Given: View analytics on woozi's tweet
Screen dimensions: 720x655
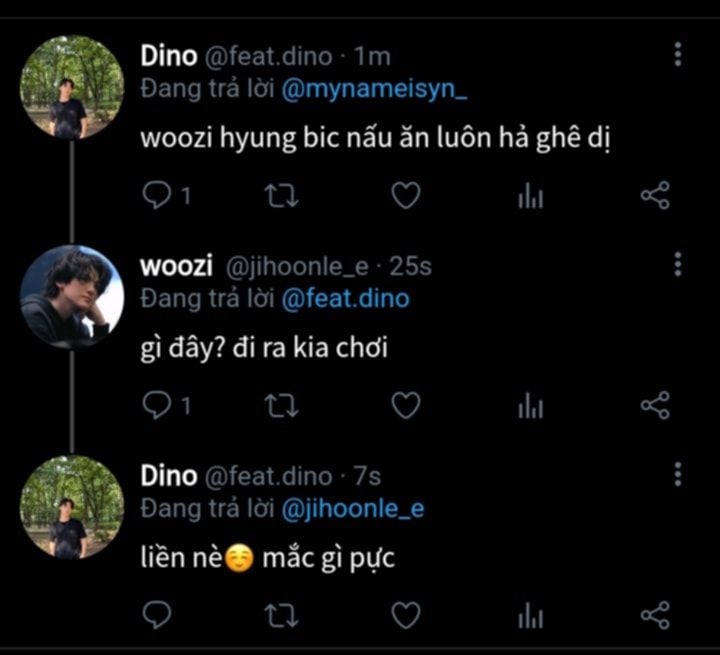Looking at the screenshot, I should point(530,407).
